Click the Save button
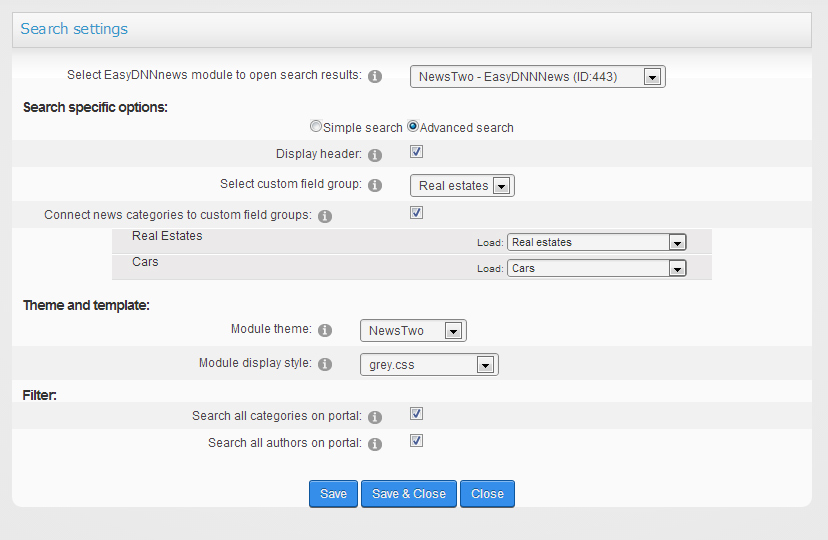Image resolution: width=828 pixels, height=540 pixels. pyautogui.click(x=333, y=494)
